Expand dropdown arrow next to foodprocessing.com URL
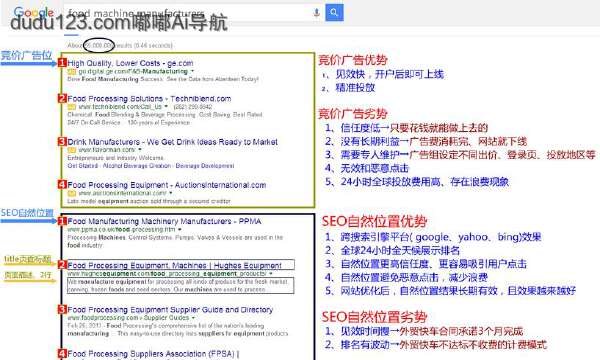600x360 pixels. 193,318
